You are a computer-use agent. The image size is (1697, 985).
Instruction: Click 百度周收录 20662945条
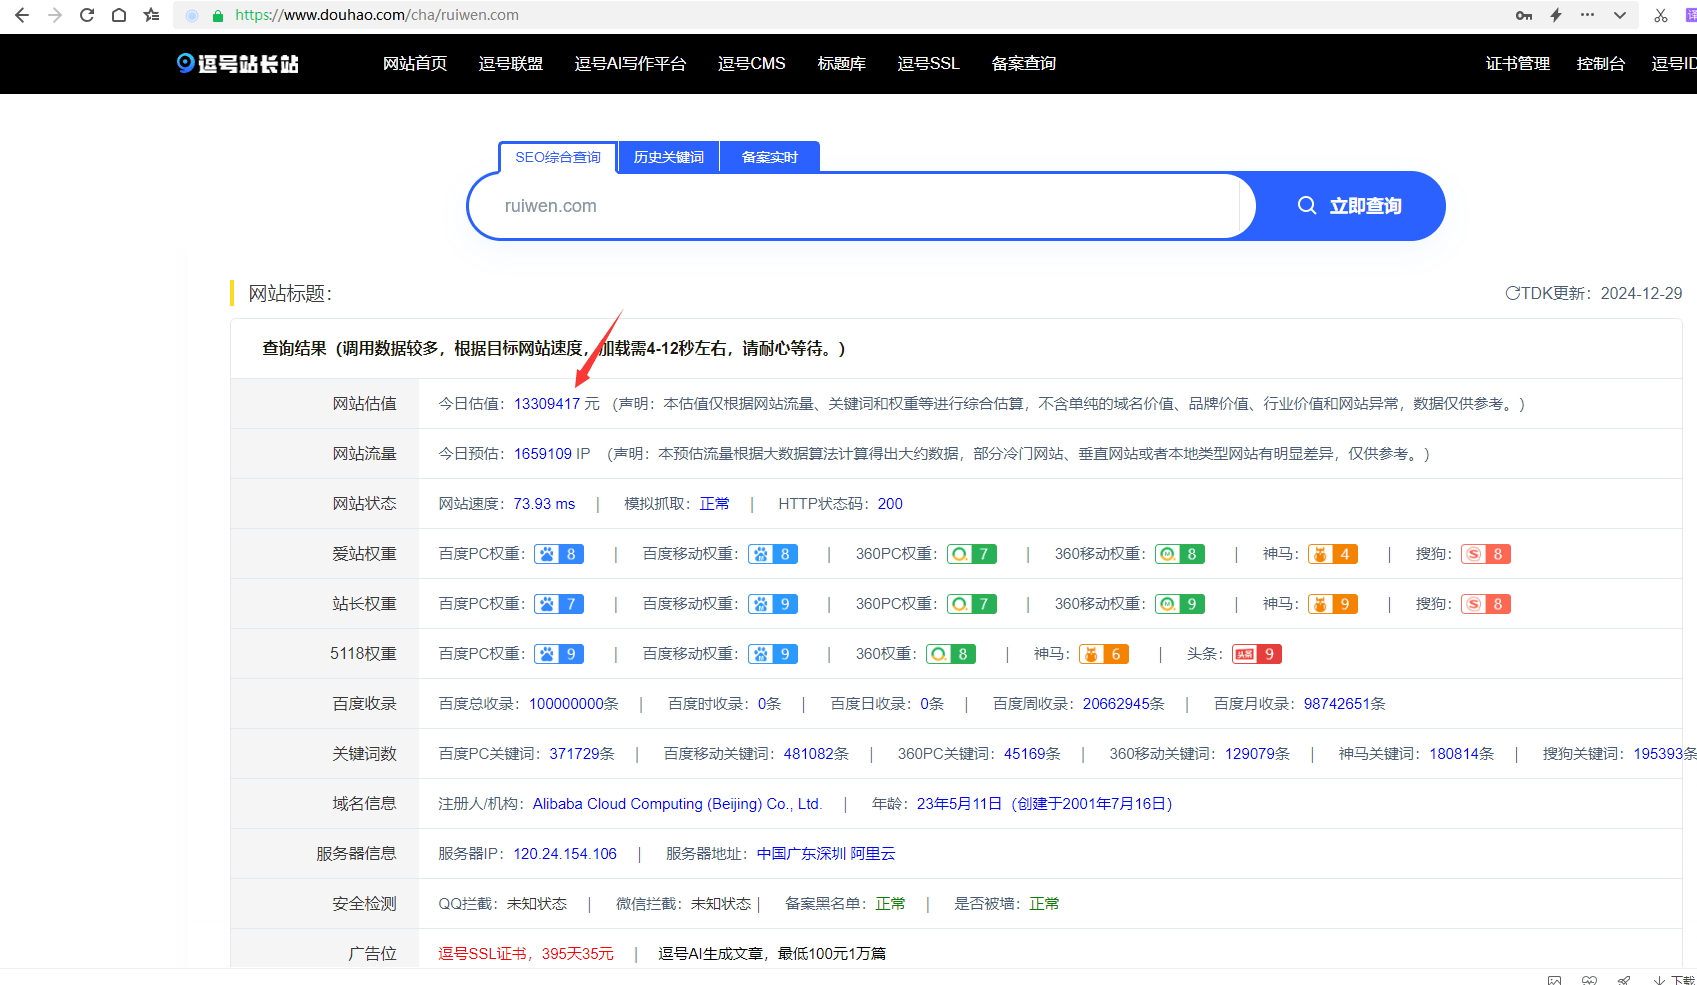[x=1124, y=703]
